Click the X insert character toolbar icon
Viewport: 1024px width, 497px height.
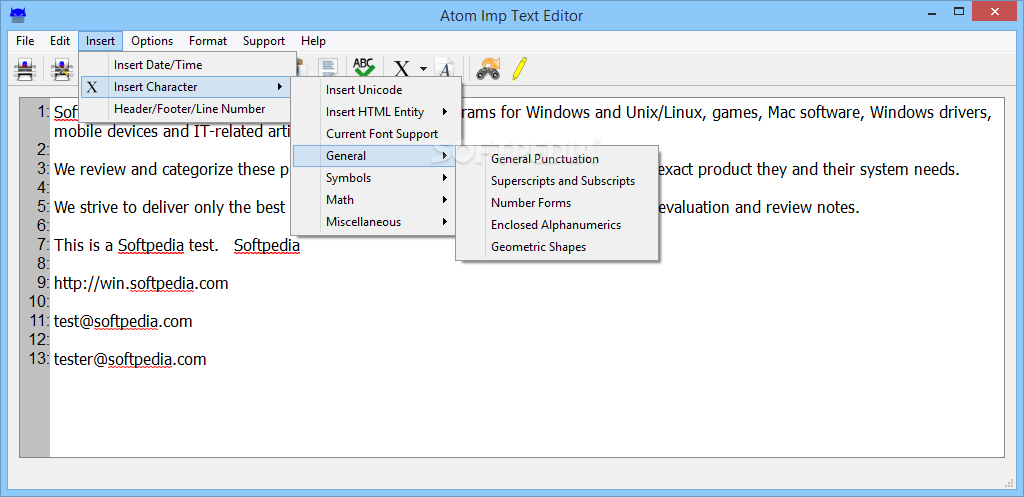(402, 69)
